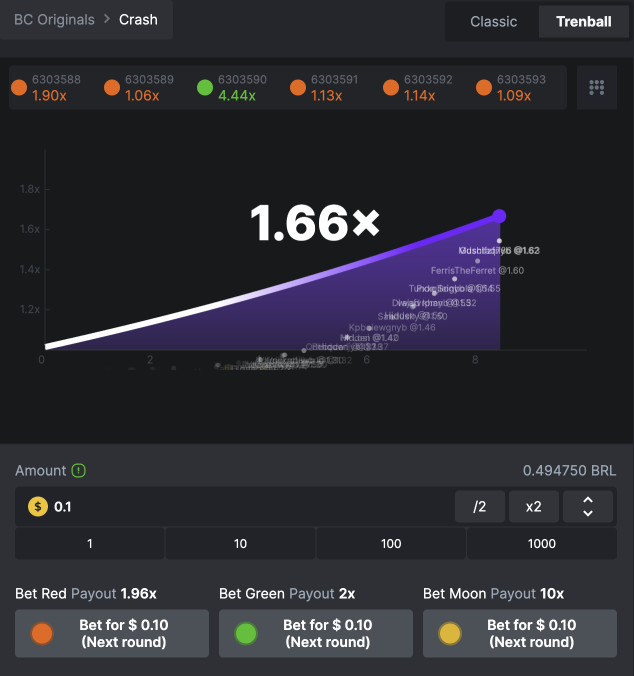634x676 pixels.
Task: Open BC Originals breadcrumb link
Action: (54, 20)
